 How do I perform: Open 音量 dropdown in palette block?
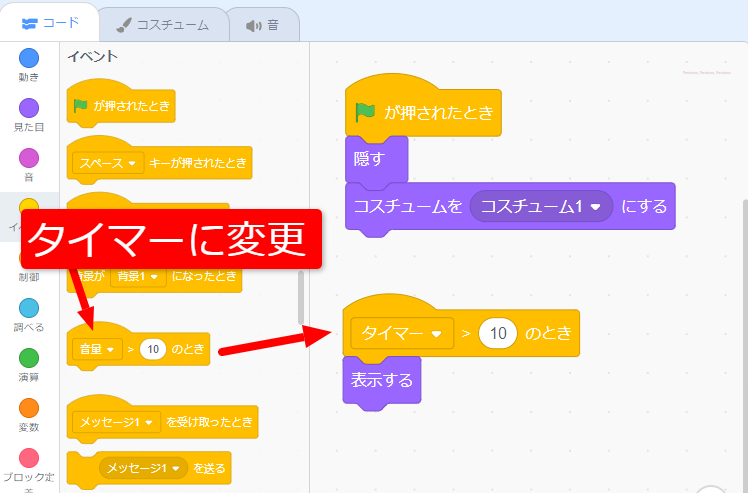[x=97, y=349]
